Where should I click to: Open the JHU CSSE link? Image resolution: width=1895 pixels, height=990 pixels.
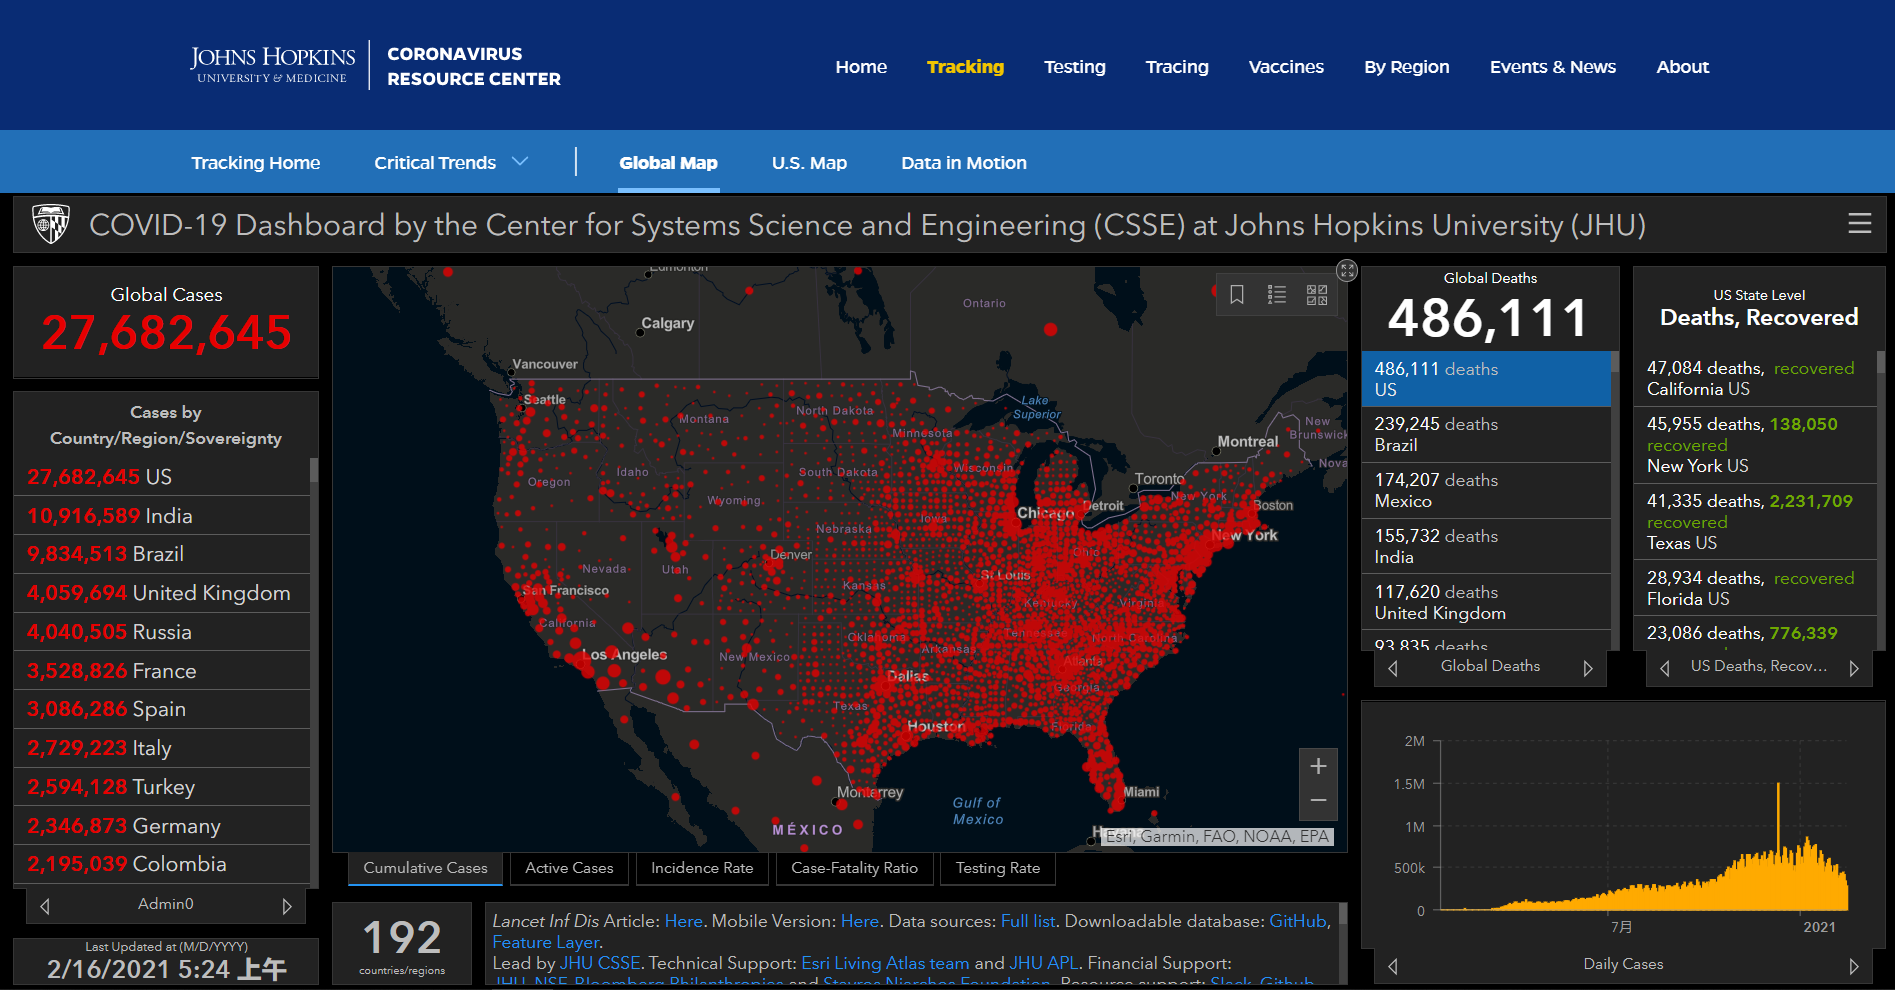coord(600,963)
